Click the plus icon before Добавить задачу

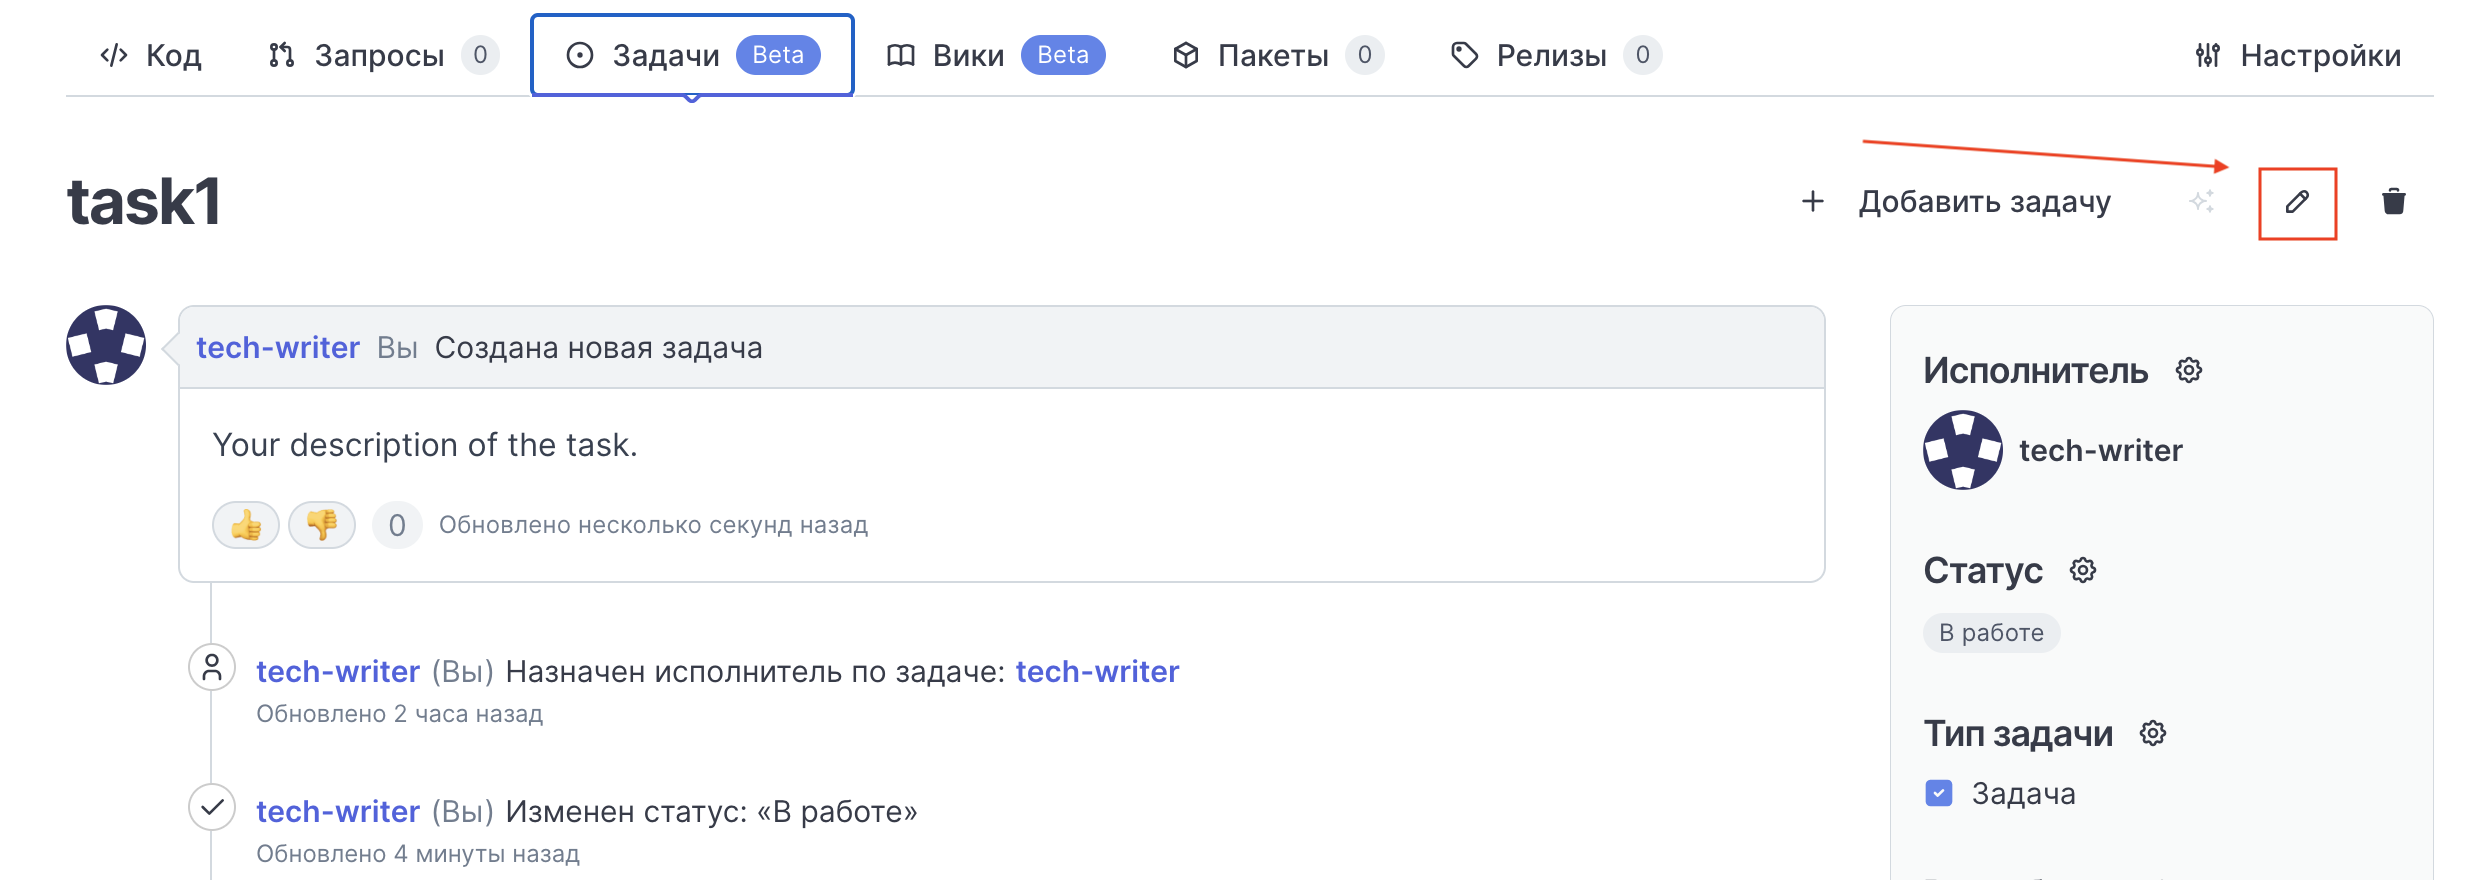pos(1812,202)
